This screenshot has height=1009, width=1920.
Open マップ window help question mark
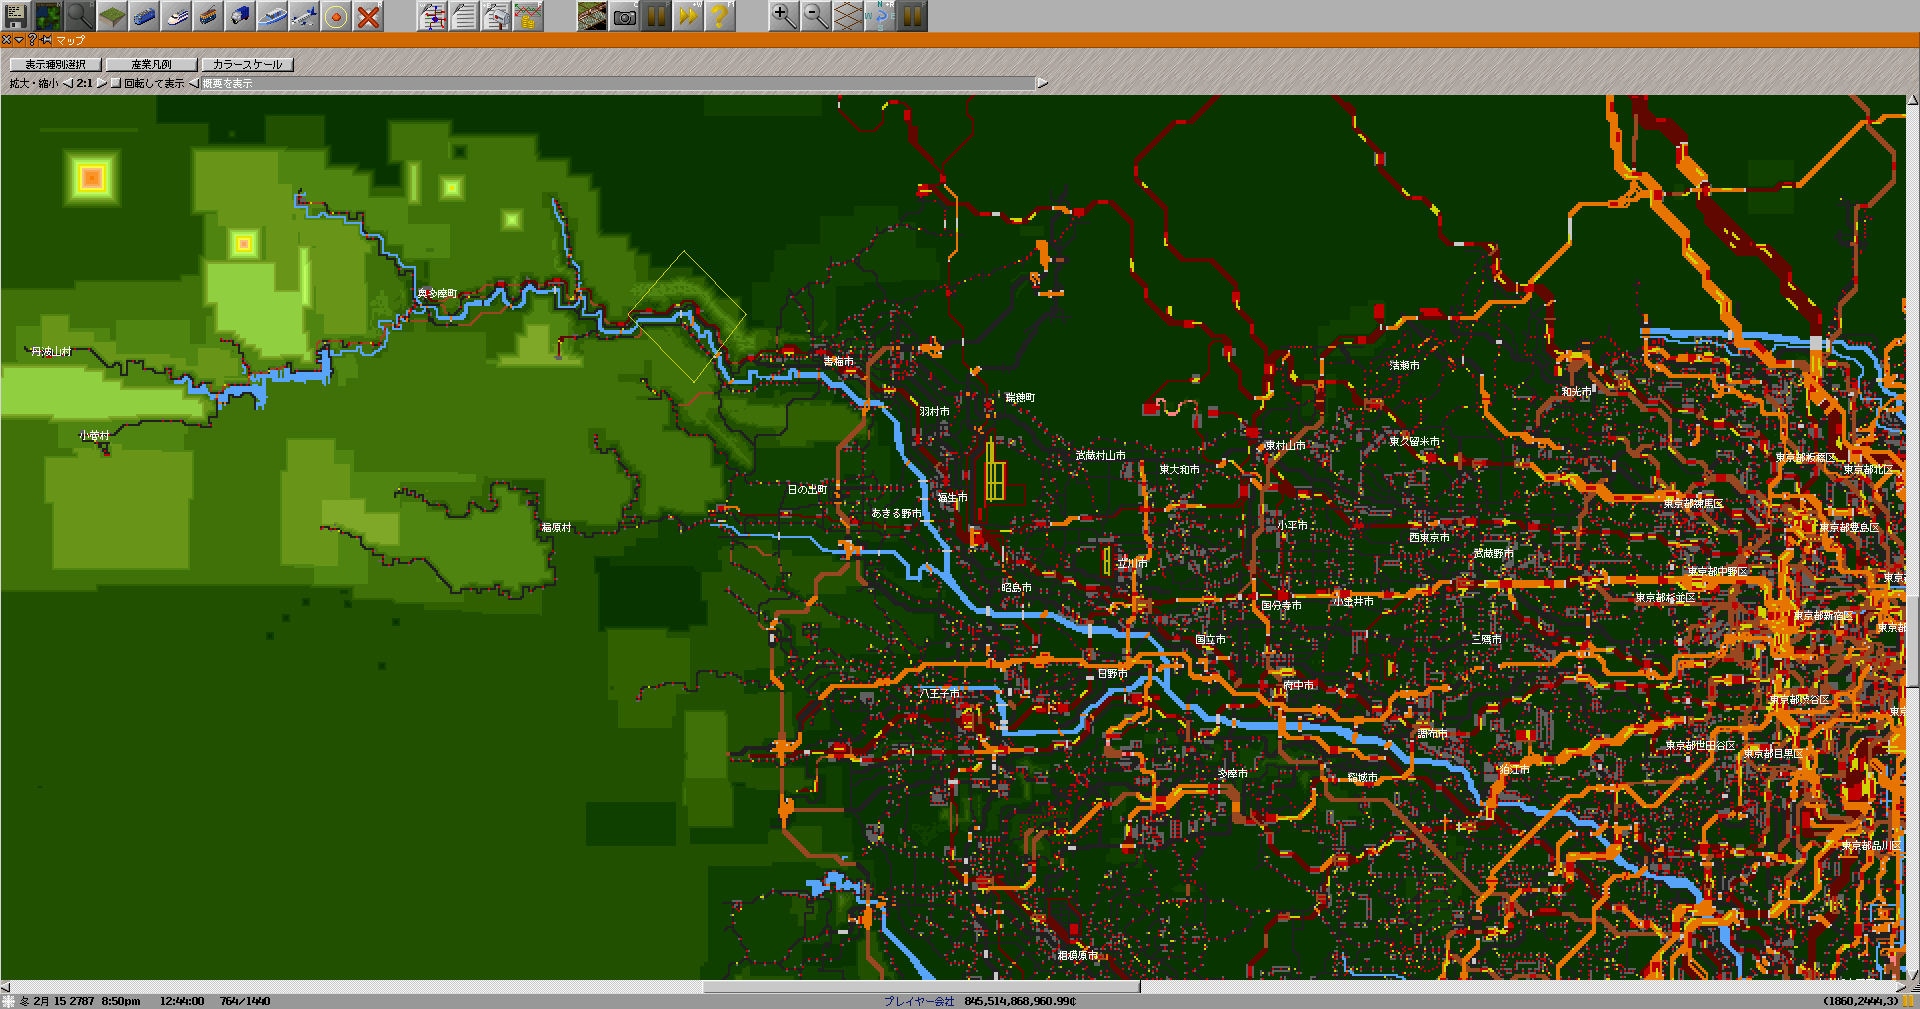point(32,40)
